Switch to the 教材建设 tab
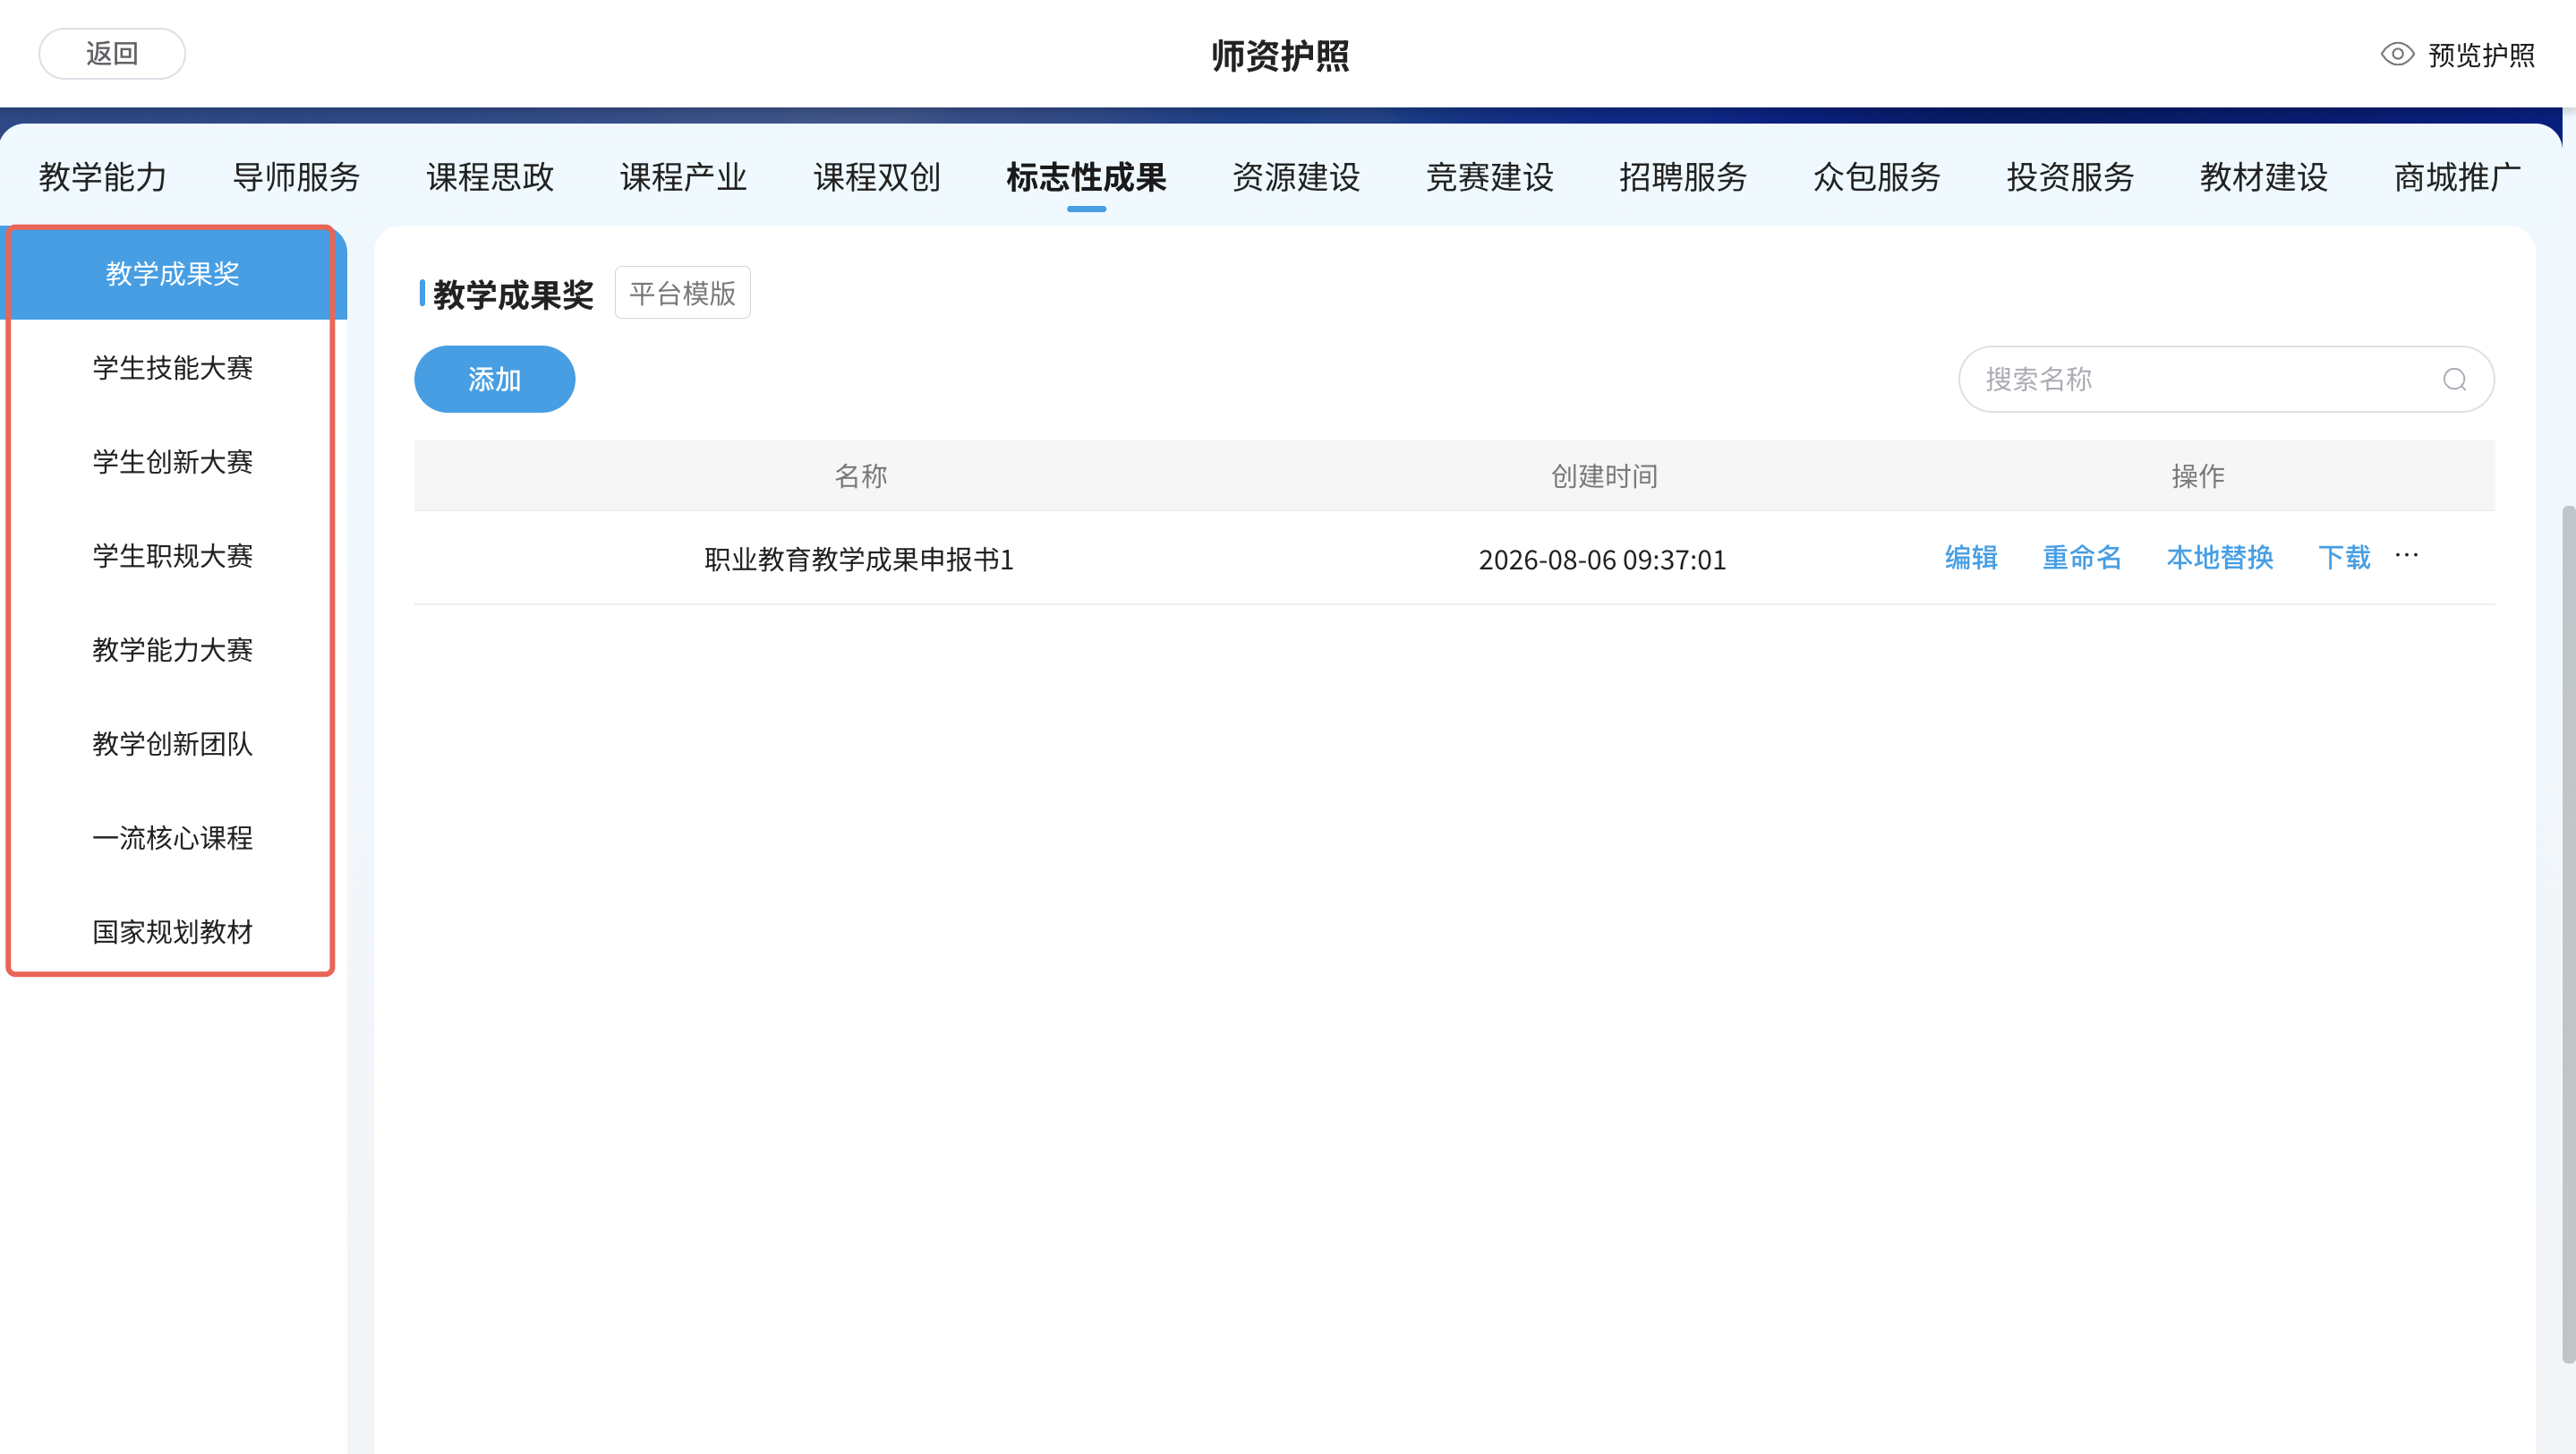2576x1454 pixels. (2264, 177)
